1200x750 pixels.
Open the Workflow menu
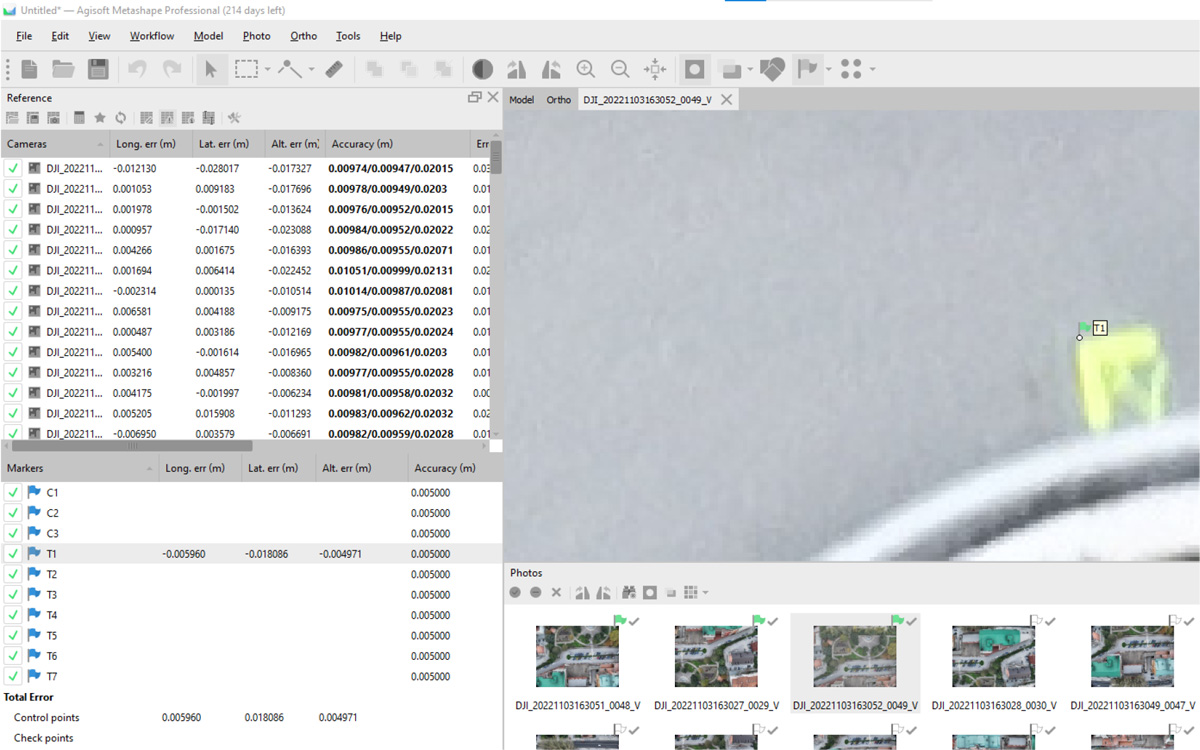(x=151, y=36)
